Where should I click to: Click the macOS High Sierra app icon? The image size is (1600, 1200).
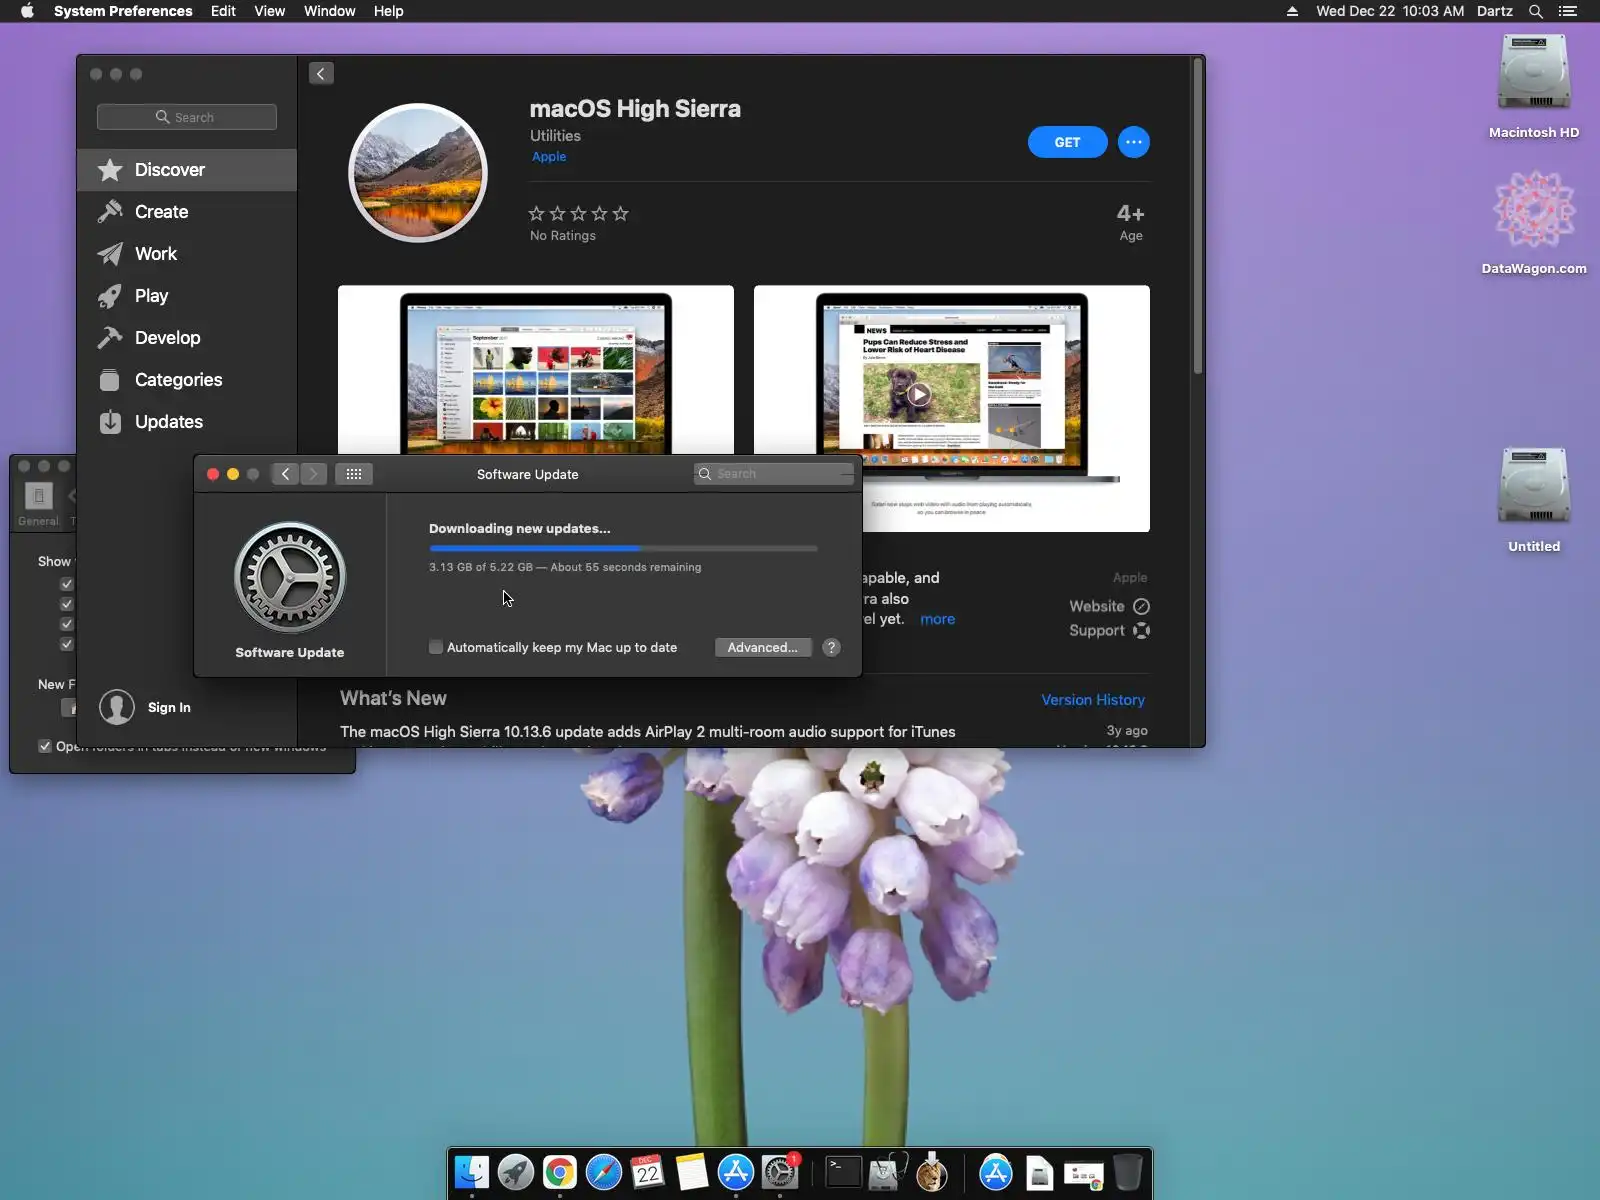tap(418, 173)
